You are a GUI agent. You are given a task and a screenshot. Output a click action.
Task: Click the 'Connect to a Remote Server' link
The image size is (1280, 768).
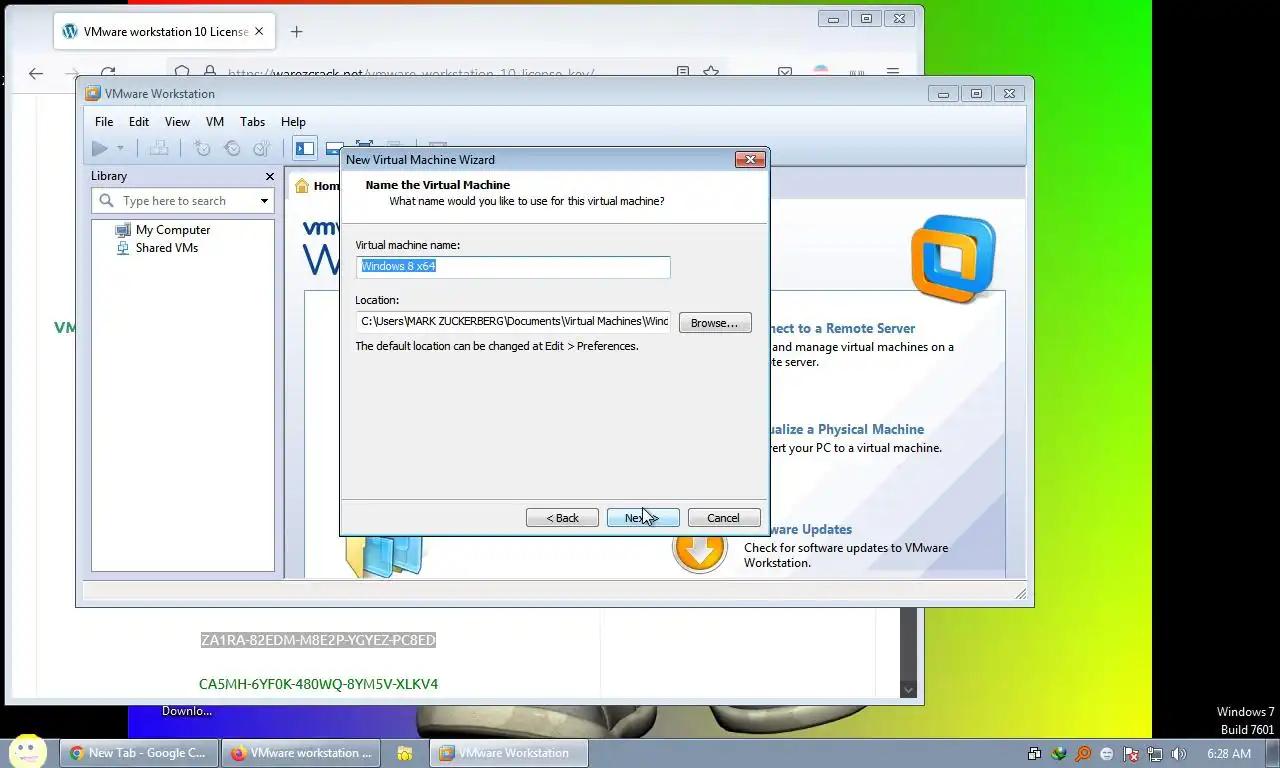pos(842,328)
